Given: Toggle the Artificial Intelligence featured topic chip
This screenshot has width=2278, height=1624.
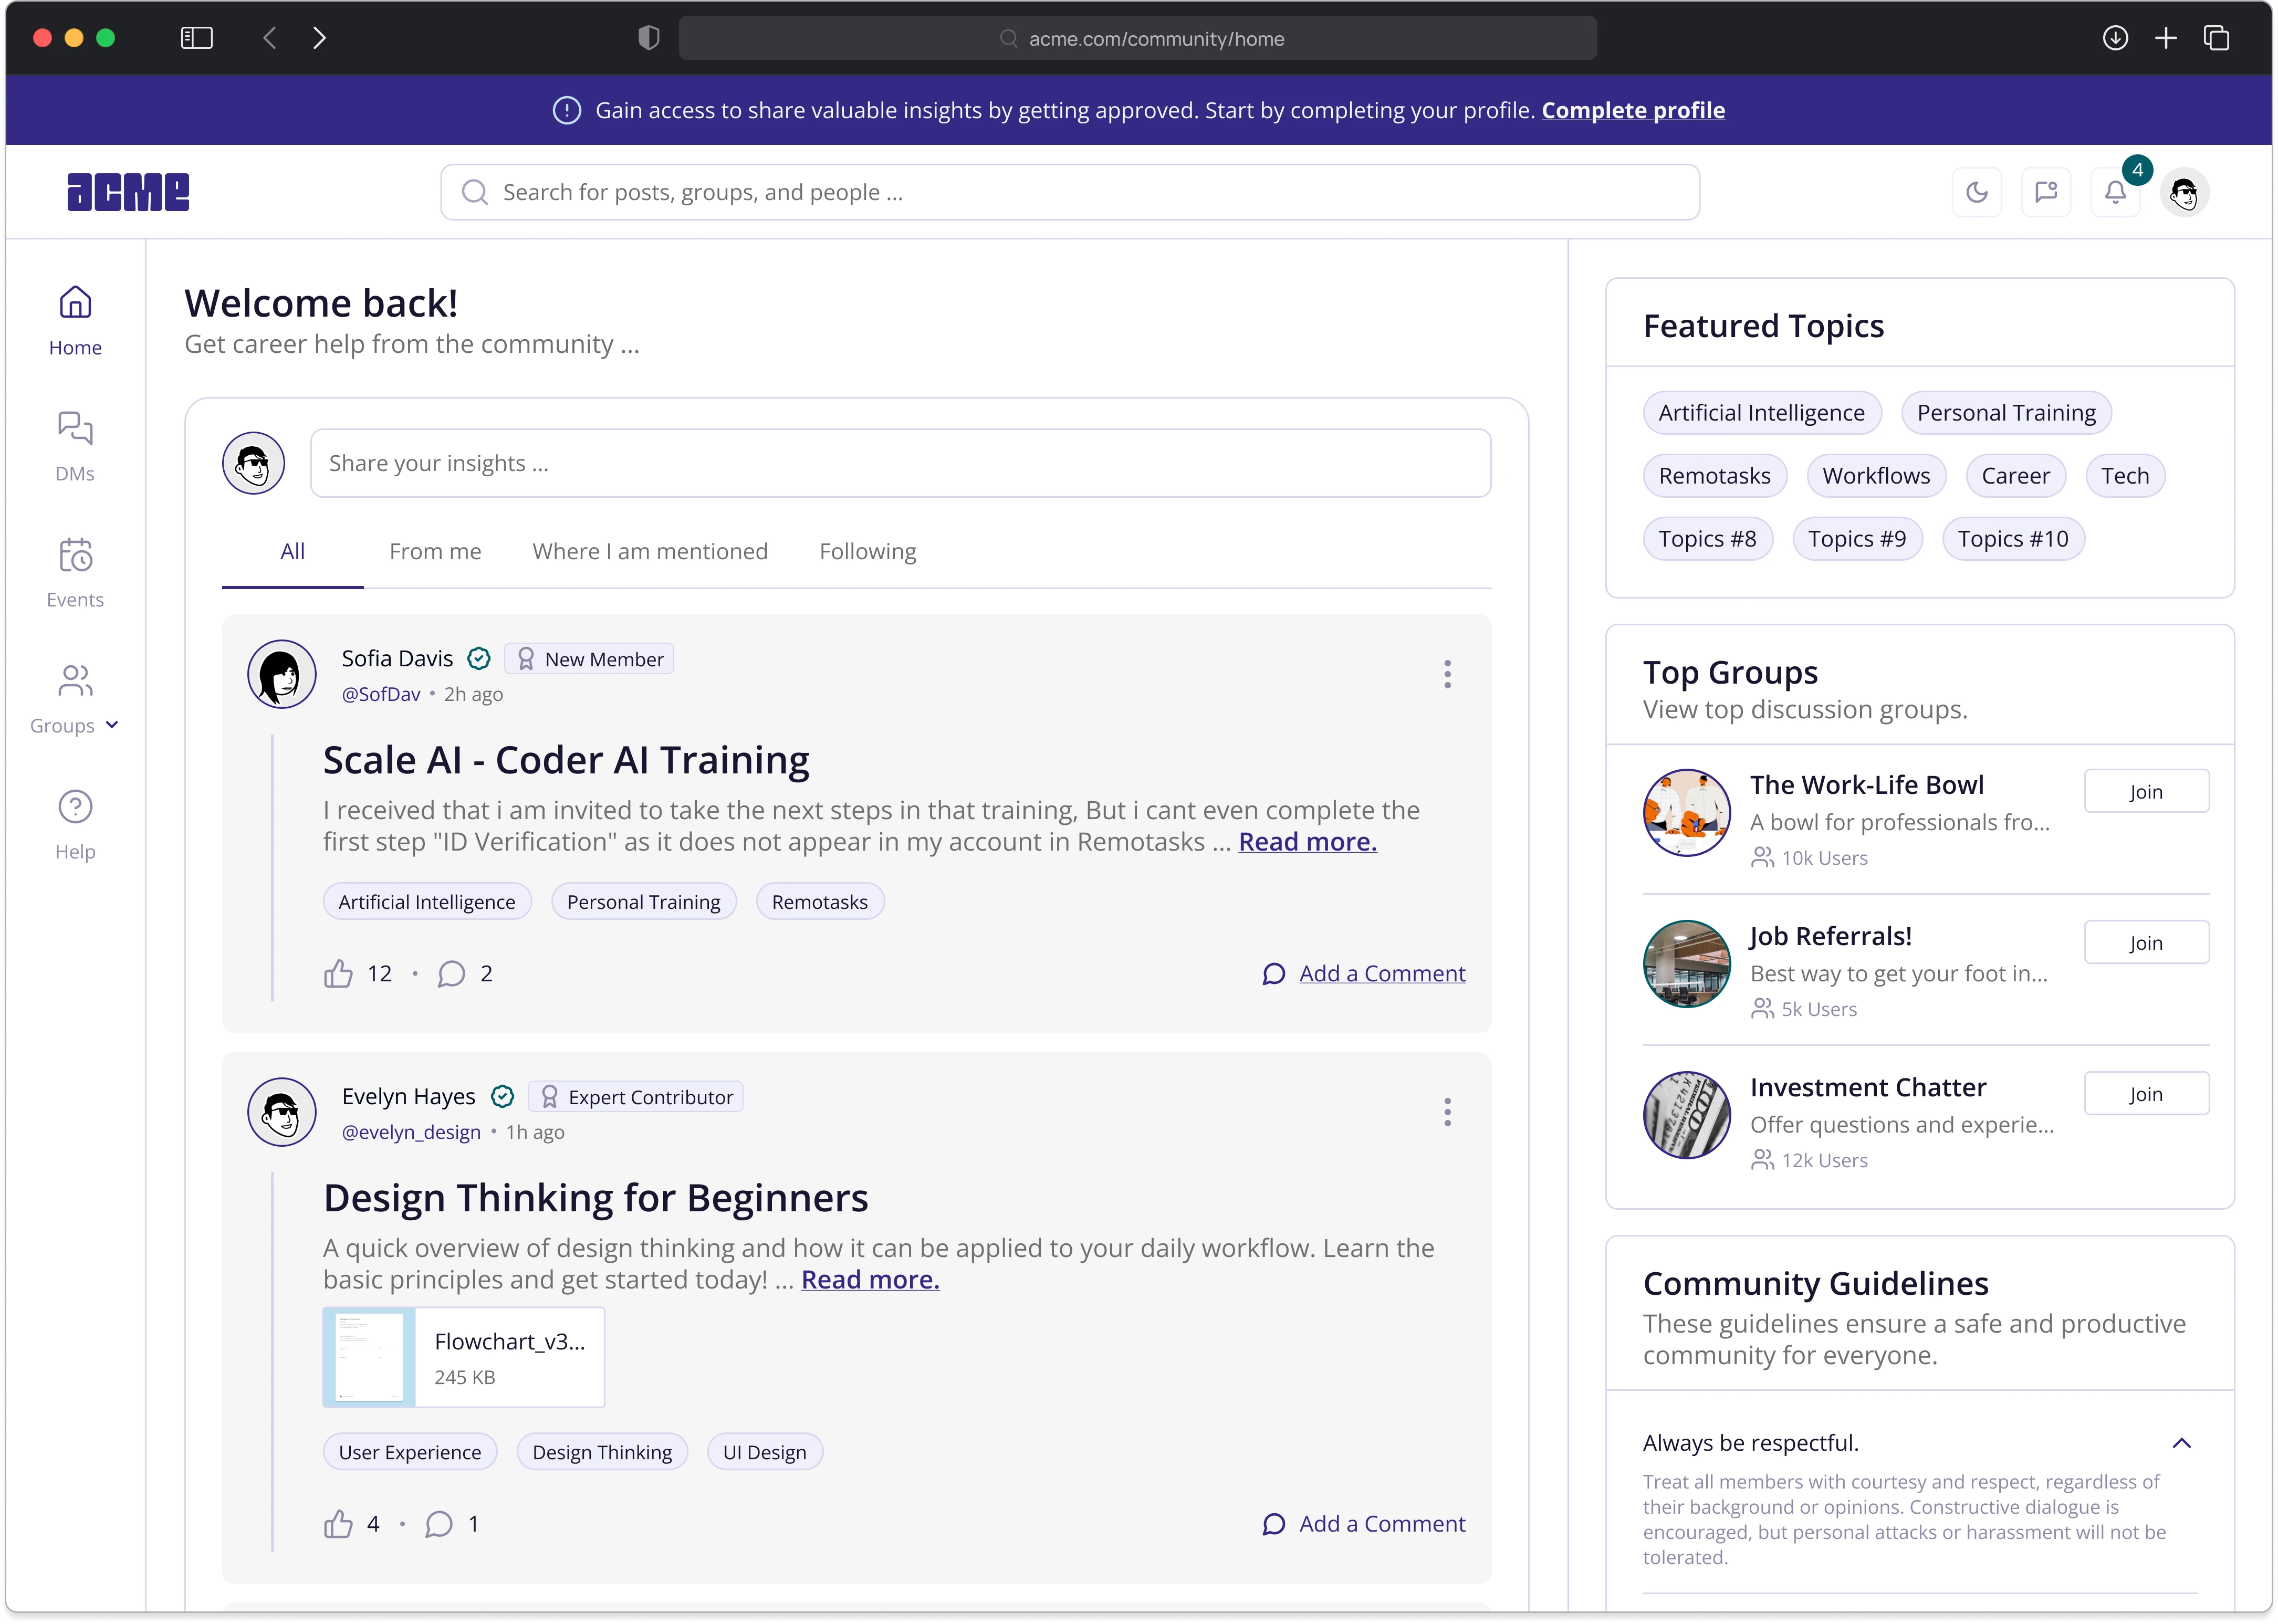Looking at the screenshot, I should (x=1761, y=413).
